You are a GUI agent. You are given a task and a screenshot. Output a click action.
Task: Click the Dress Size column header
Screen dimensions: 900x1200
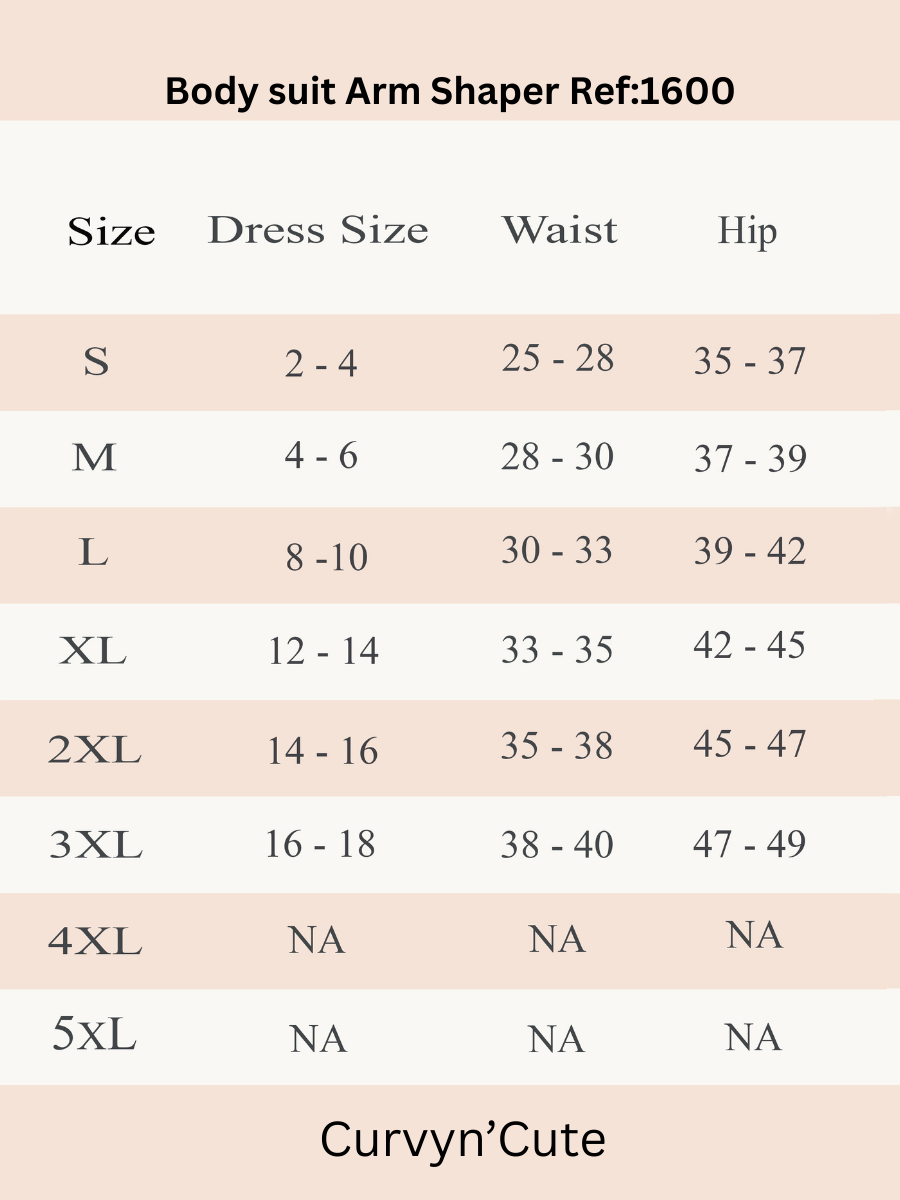pos(318,230)
